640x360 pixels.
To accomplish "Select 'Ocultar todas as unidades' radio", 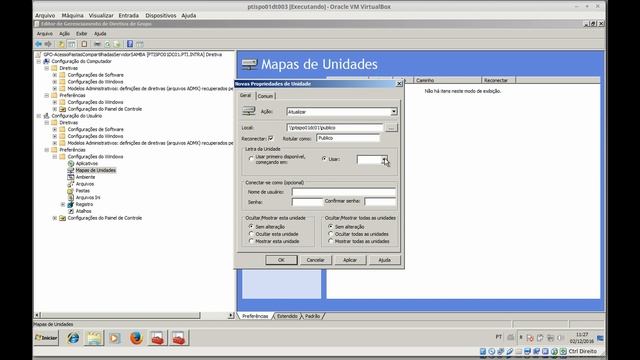I will (331, 234).
